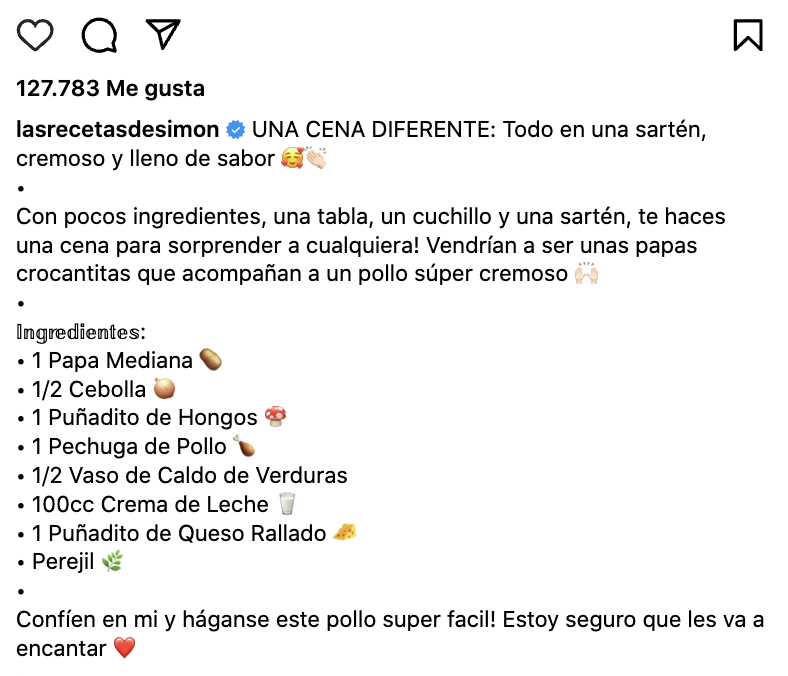View who liked via 127.783 Me gusta
Image resolution: width=788 pixels, height=676 pixels.
click(110, 88)
